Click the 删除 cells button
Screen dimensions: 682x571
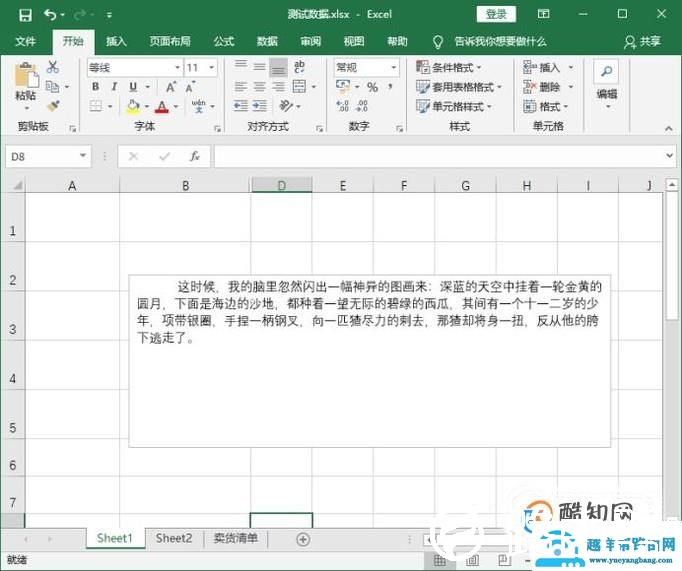tap(542, 87)
